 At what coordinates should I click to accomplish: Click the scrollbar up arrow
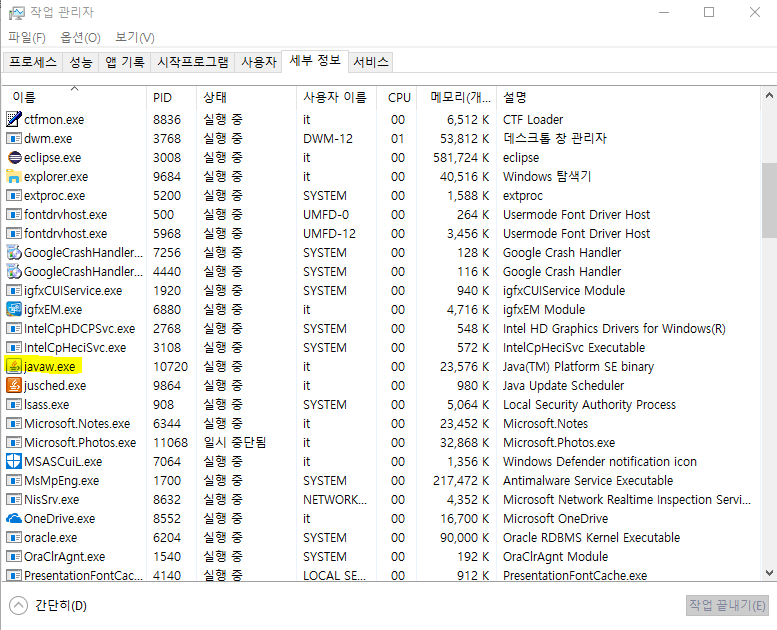[769, 95]
